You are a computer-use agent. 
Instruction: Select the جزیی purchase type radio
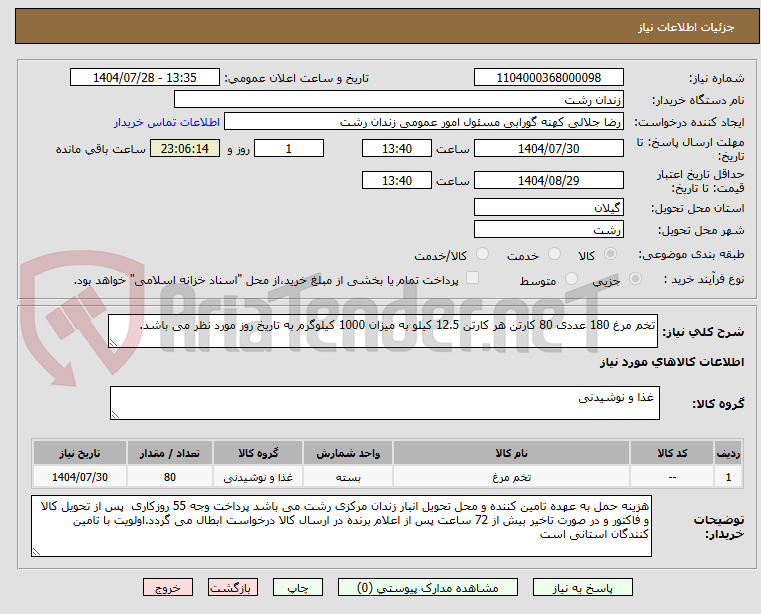pos(635,279)
